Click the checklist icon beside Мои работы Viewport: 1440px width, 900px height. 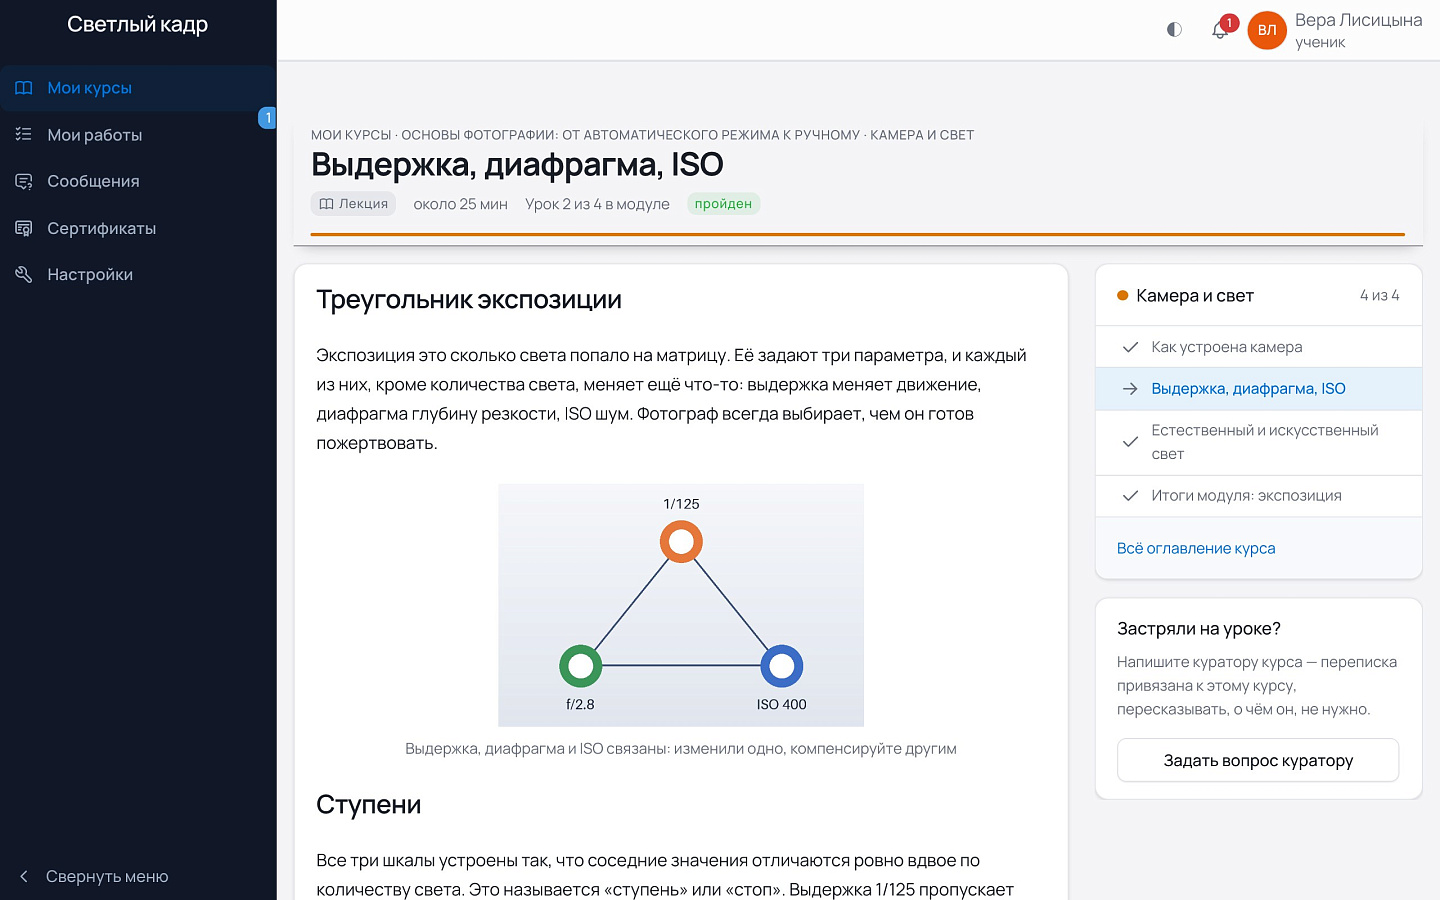tap(24, 134)
